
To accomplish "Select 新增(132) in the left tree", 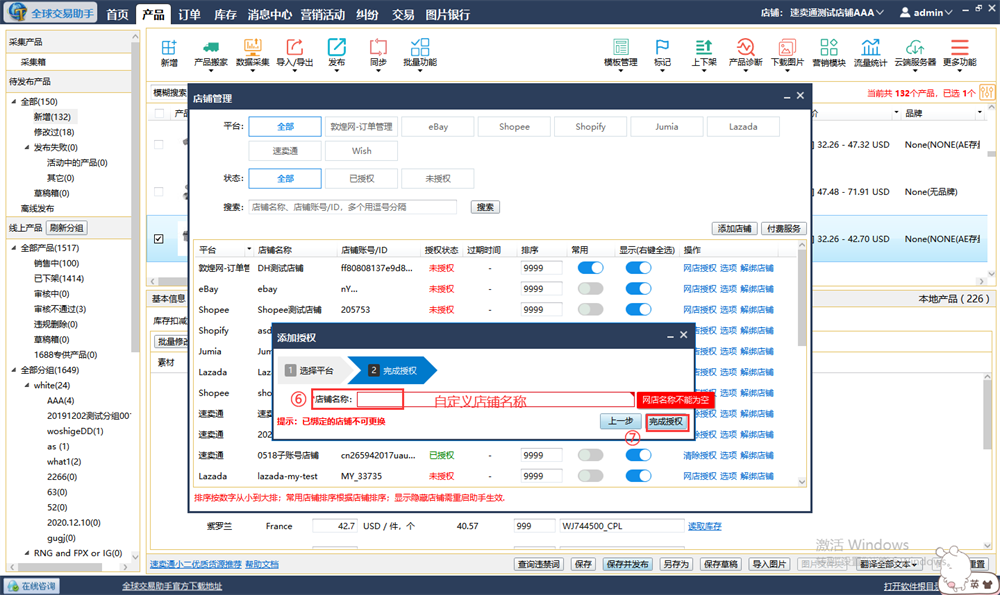I will click(52, 117).
